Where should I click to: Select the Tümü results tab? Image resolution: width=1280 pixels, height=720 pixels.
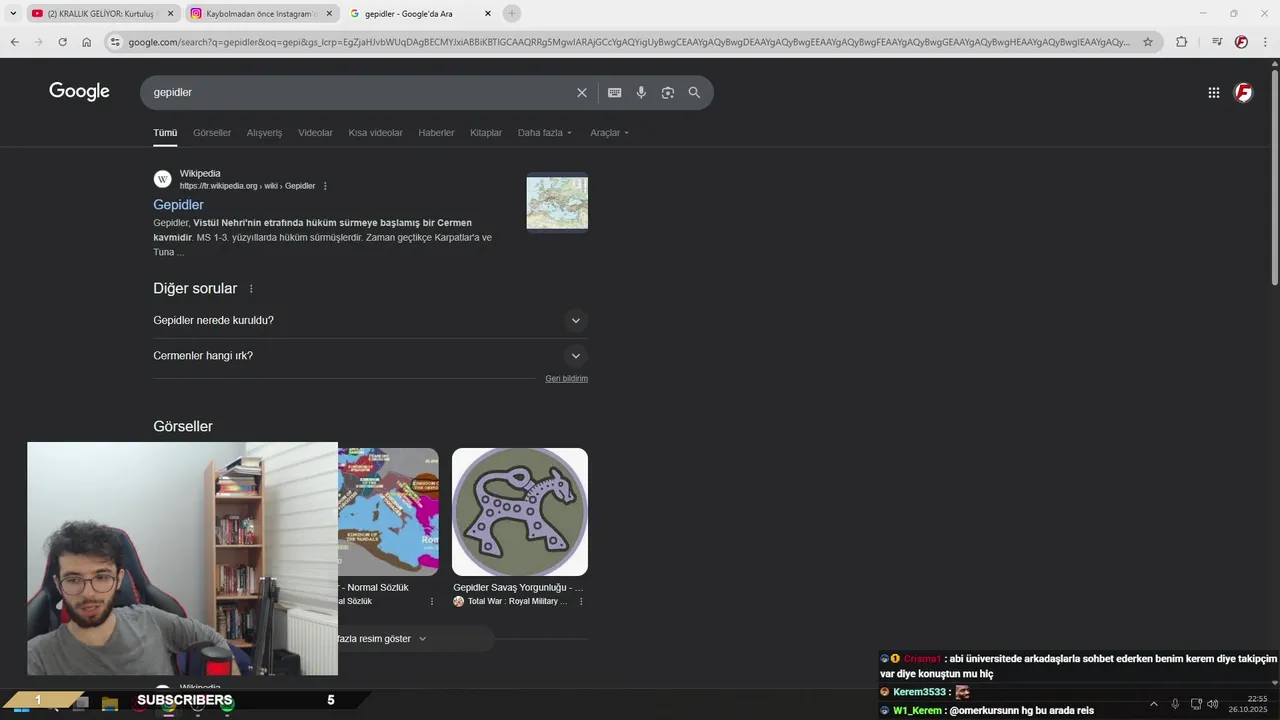coord(165,132)
